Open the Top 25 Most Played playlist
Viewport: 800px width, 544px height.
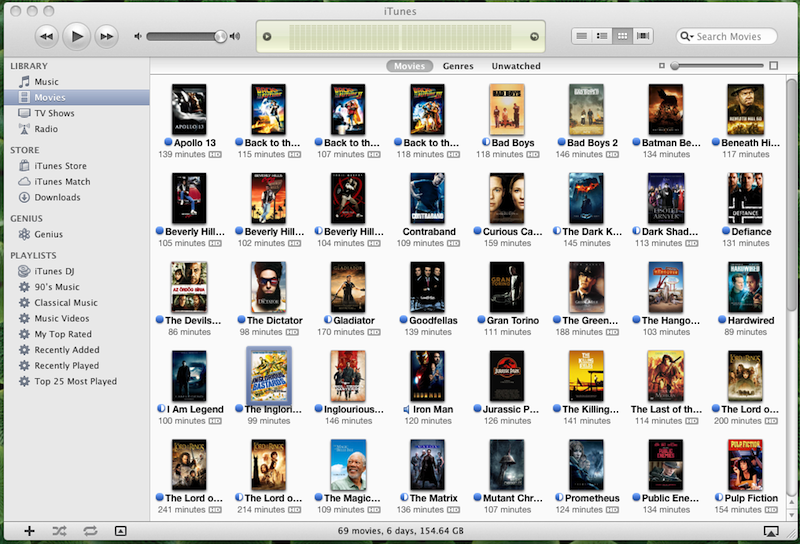pos(77,382)
